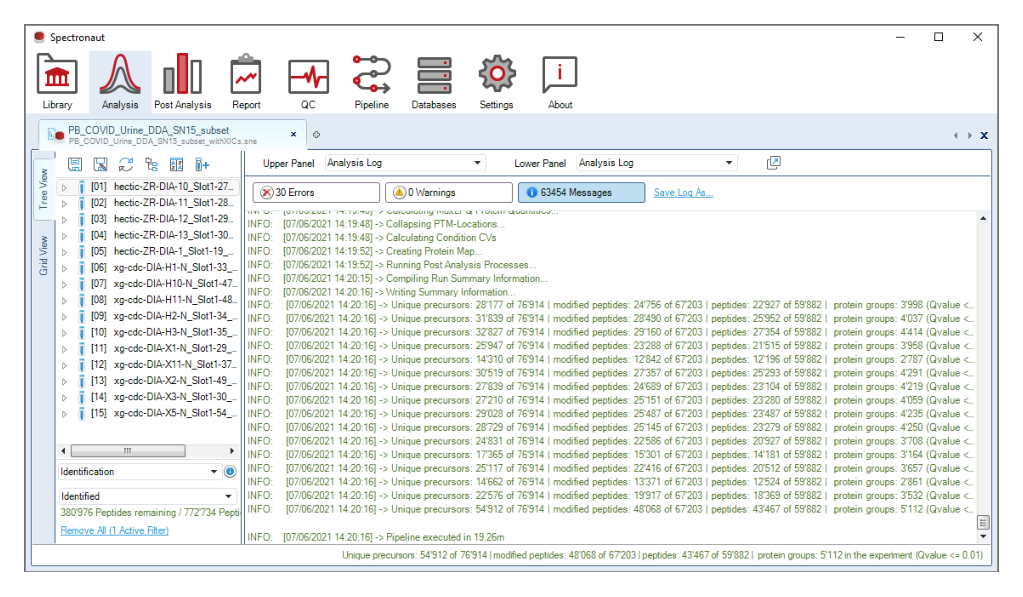The height and width of the screenshot is (597, 1023).
Task: Click the blue X closing all tabs
Action: pos(984,135)
